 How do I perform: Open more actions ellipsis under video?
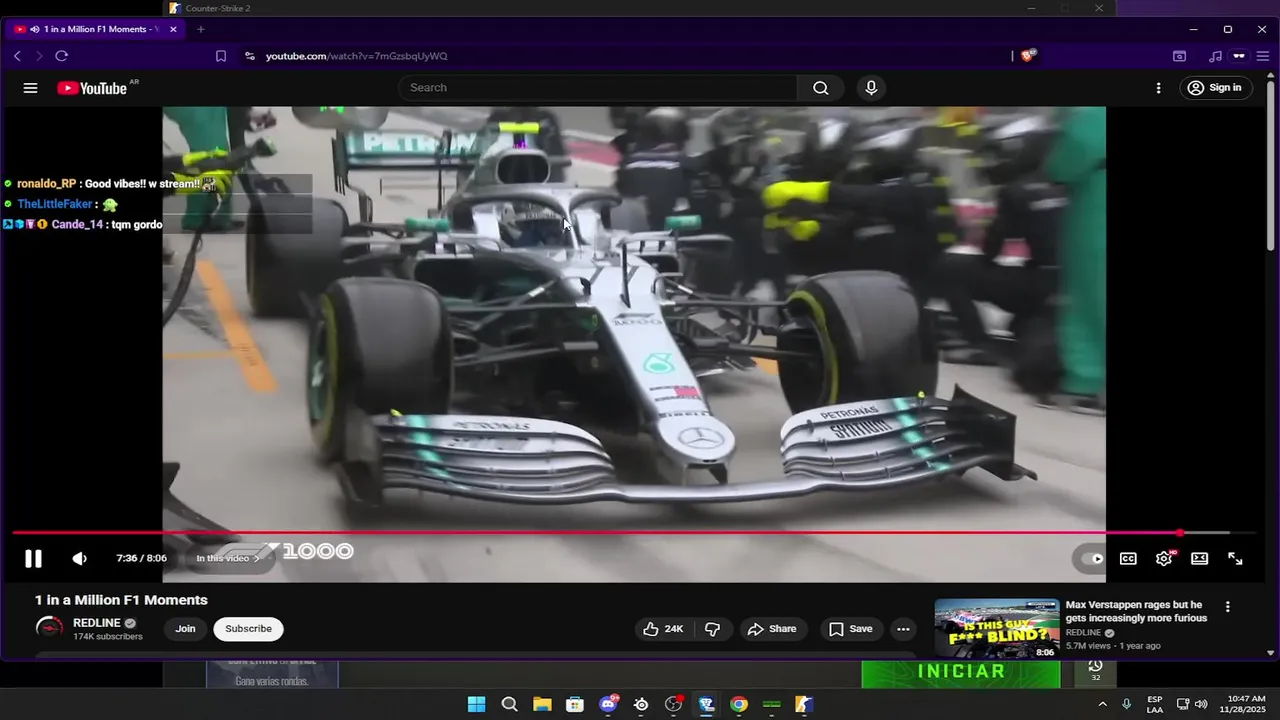[x=903, y=629]
